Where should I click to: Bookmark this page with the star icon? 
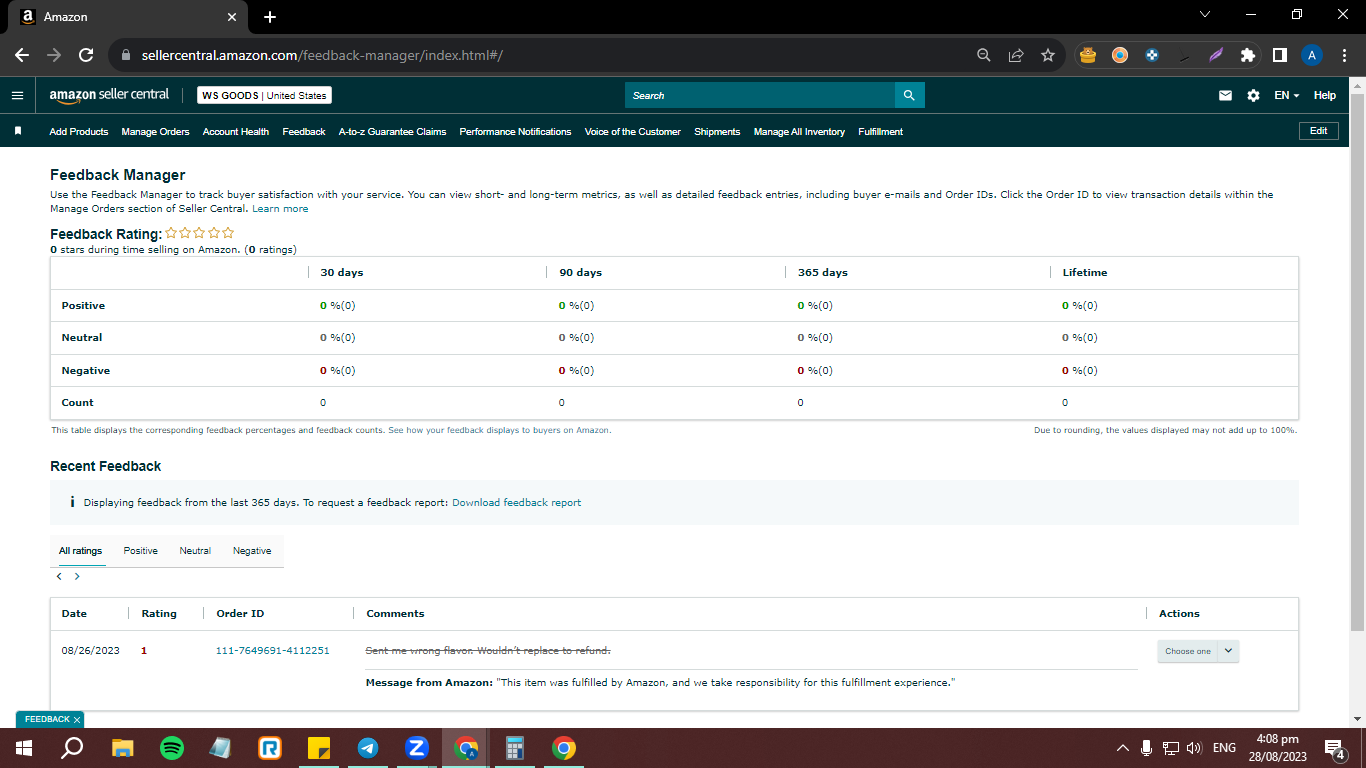[1047, 56]
